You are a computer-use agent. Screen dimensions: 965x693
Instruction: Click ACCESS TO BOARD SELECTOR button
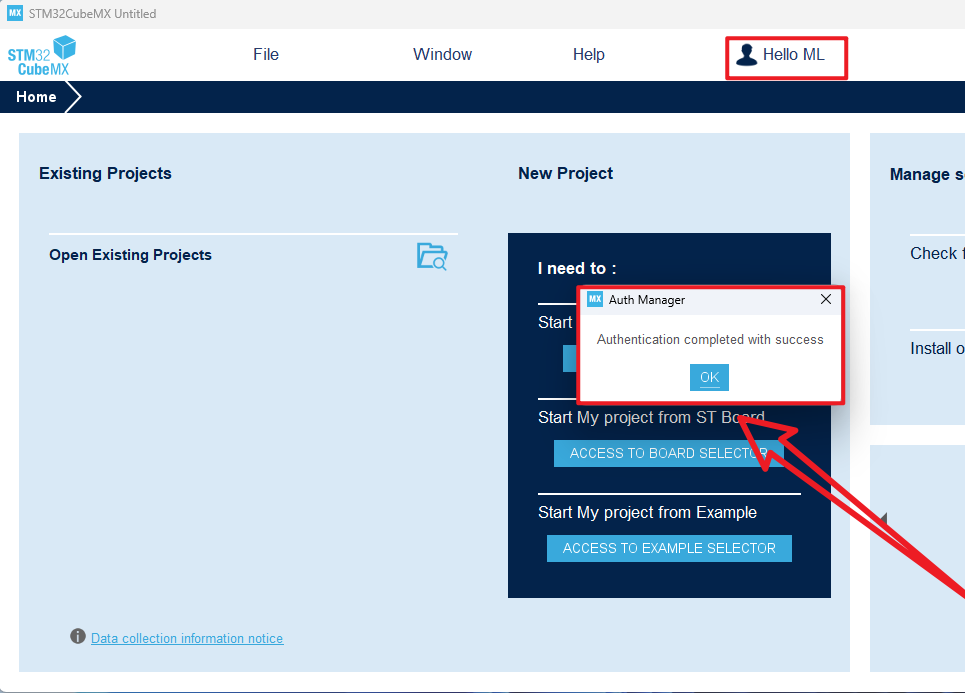(x=668, y=454)
